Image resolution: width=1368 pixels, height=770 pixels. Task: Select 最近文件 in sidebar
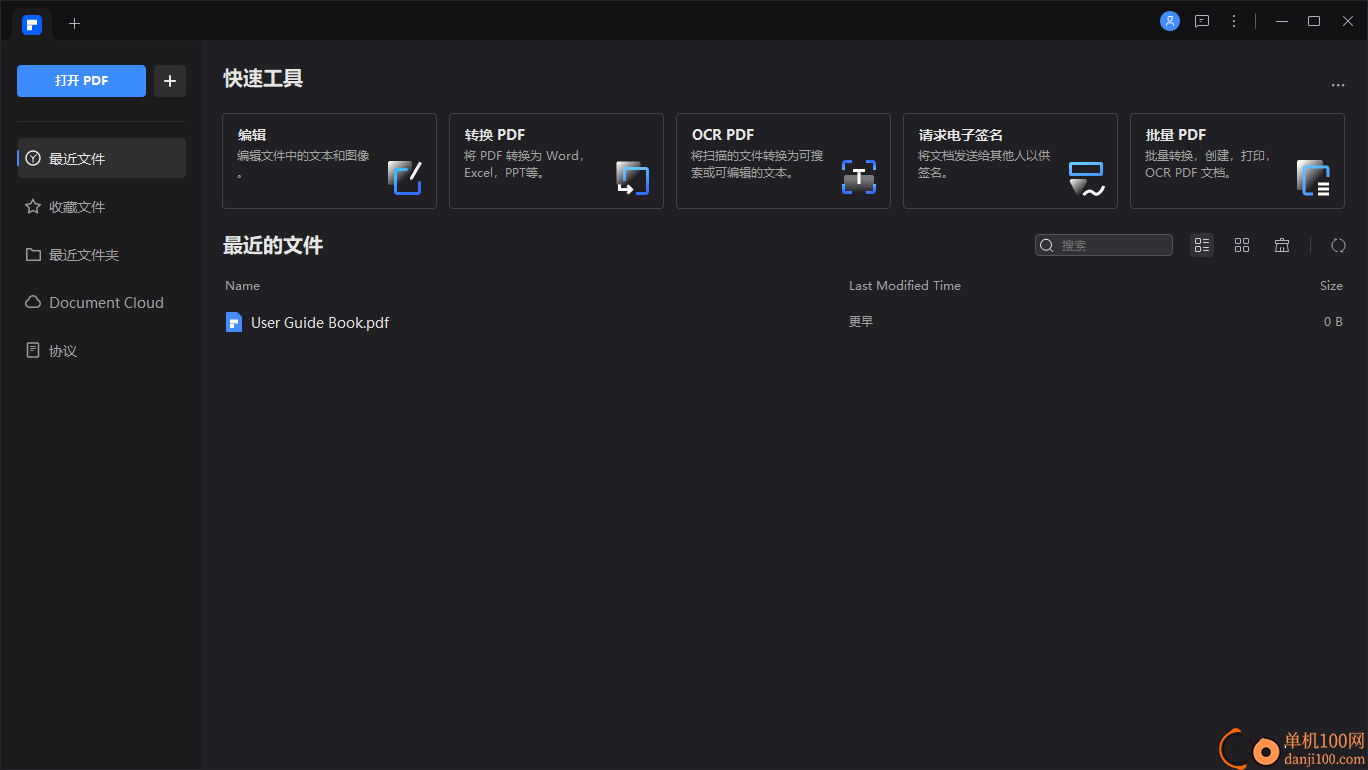[x=102, y=158]
